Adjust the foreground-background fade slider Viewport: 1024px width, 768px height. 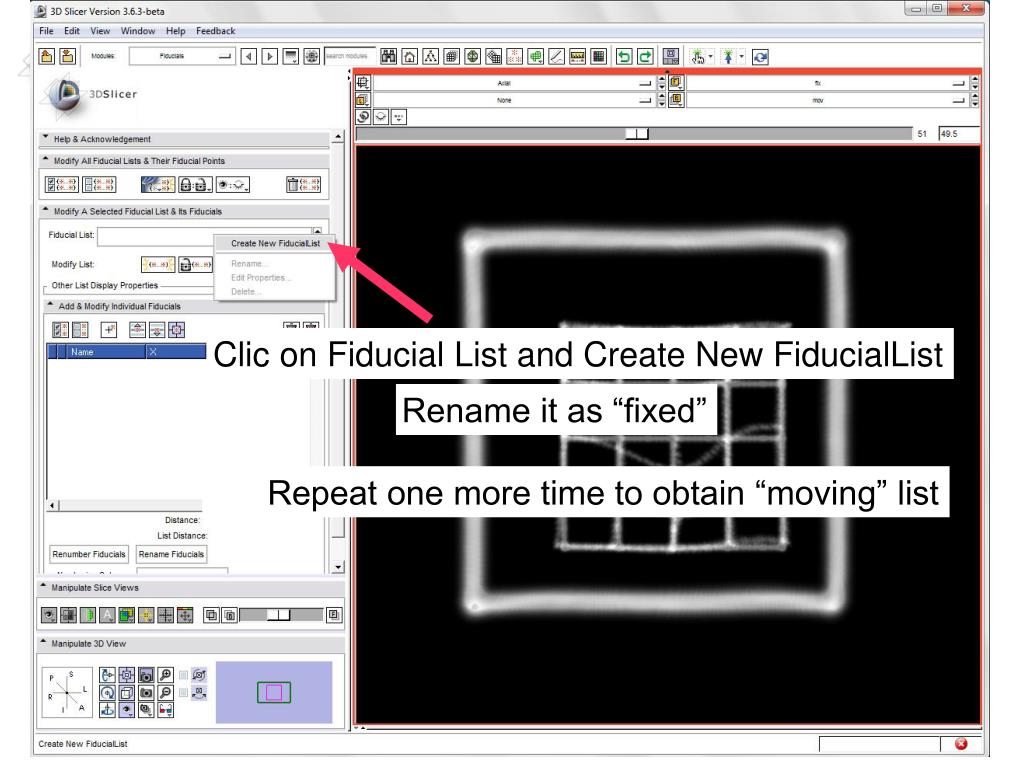point(281,615)
